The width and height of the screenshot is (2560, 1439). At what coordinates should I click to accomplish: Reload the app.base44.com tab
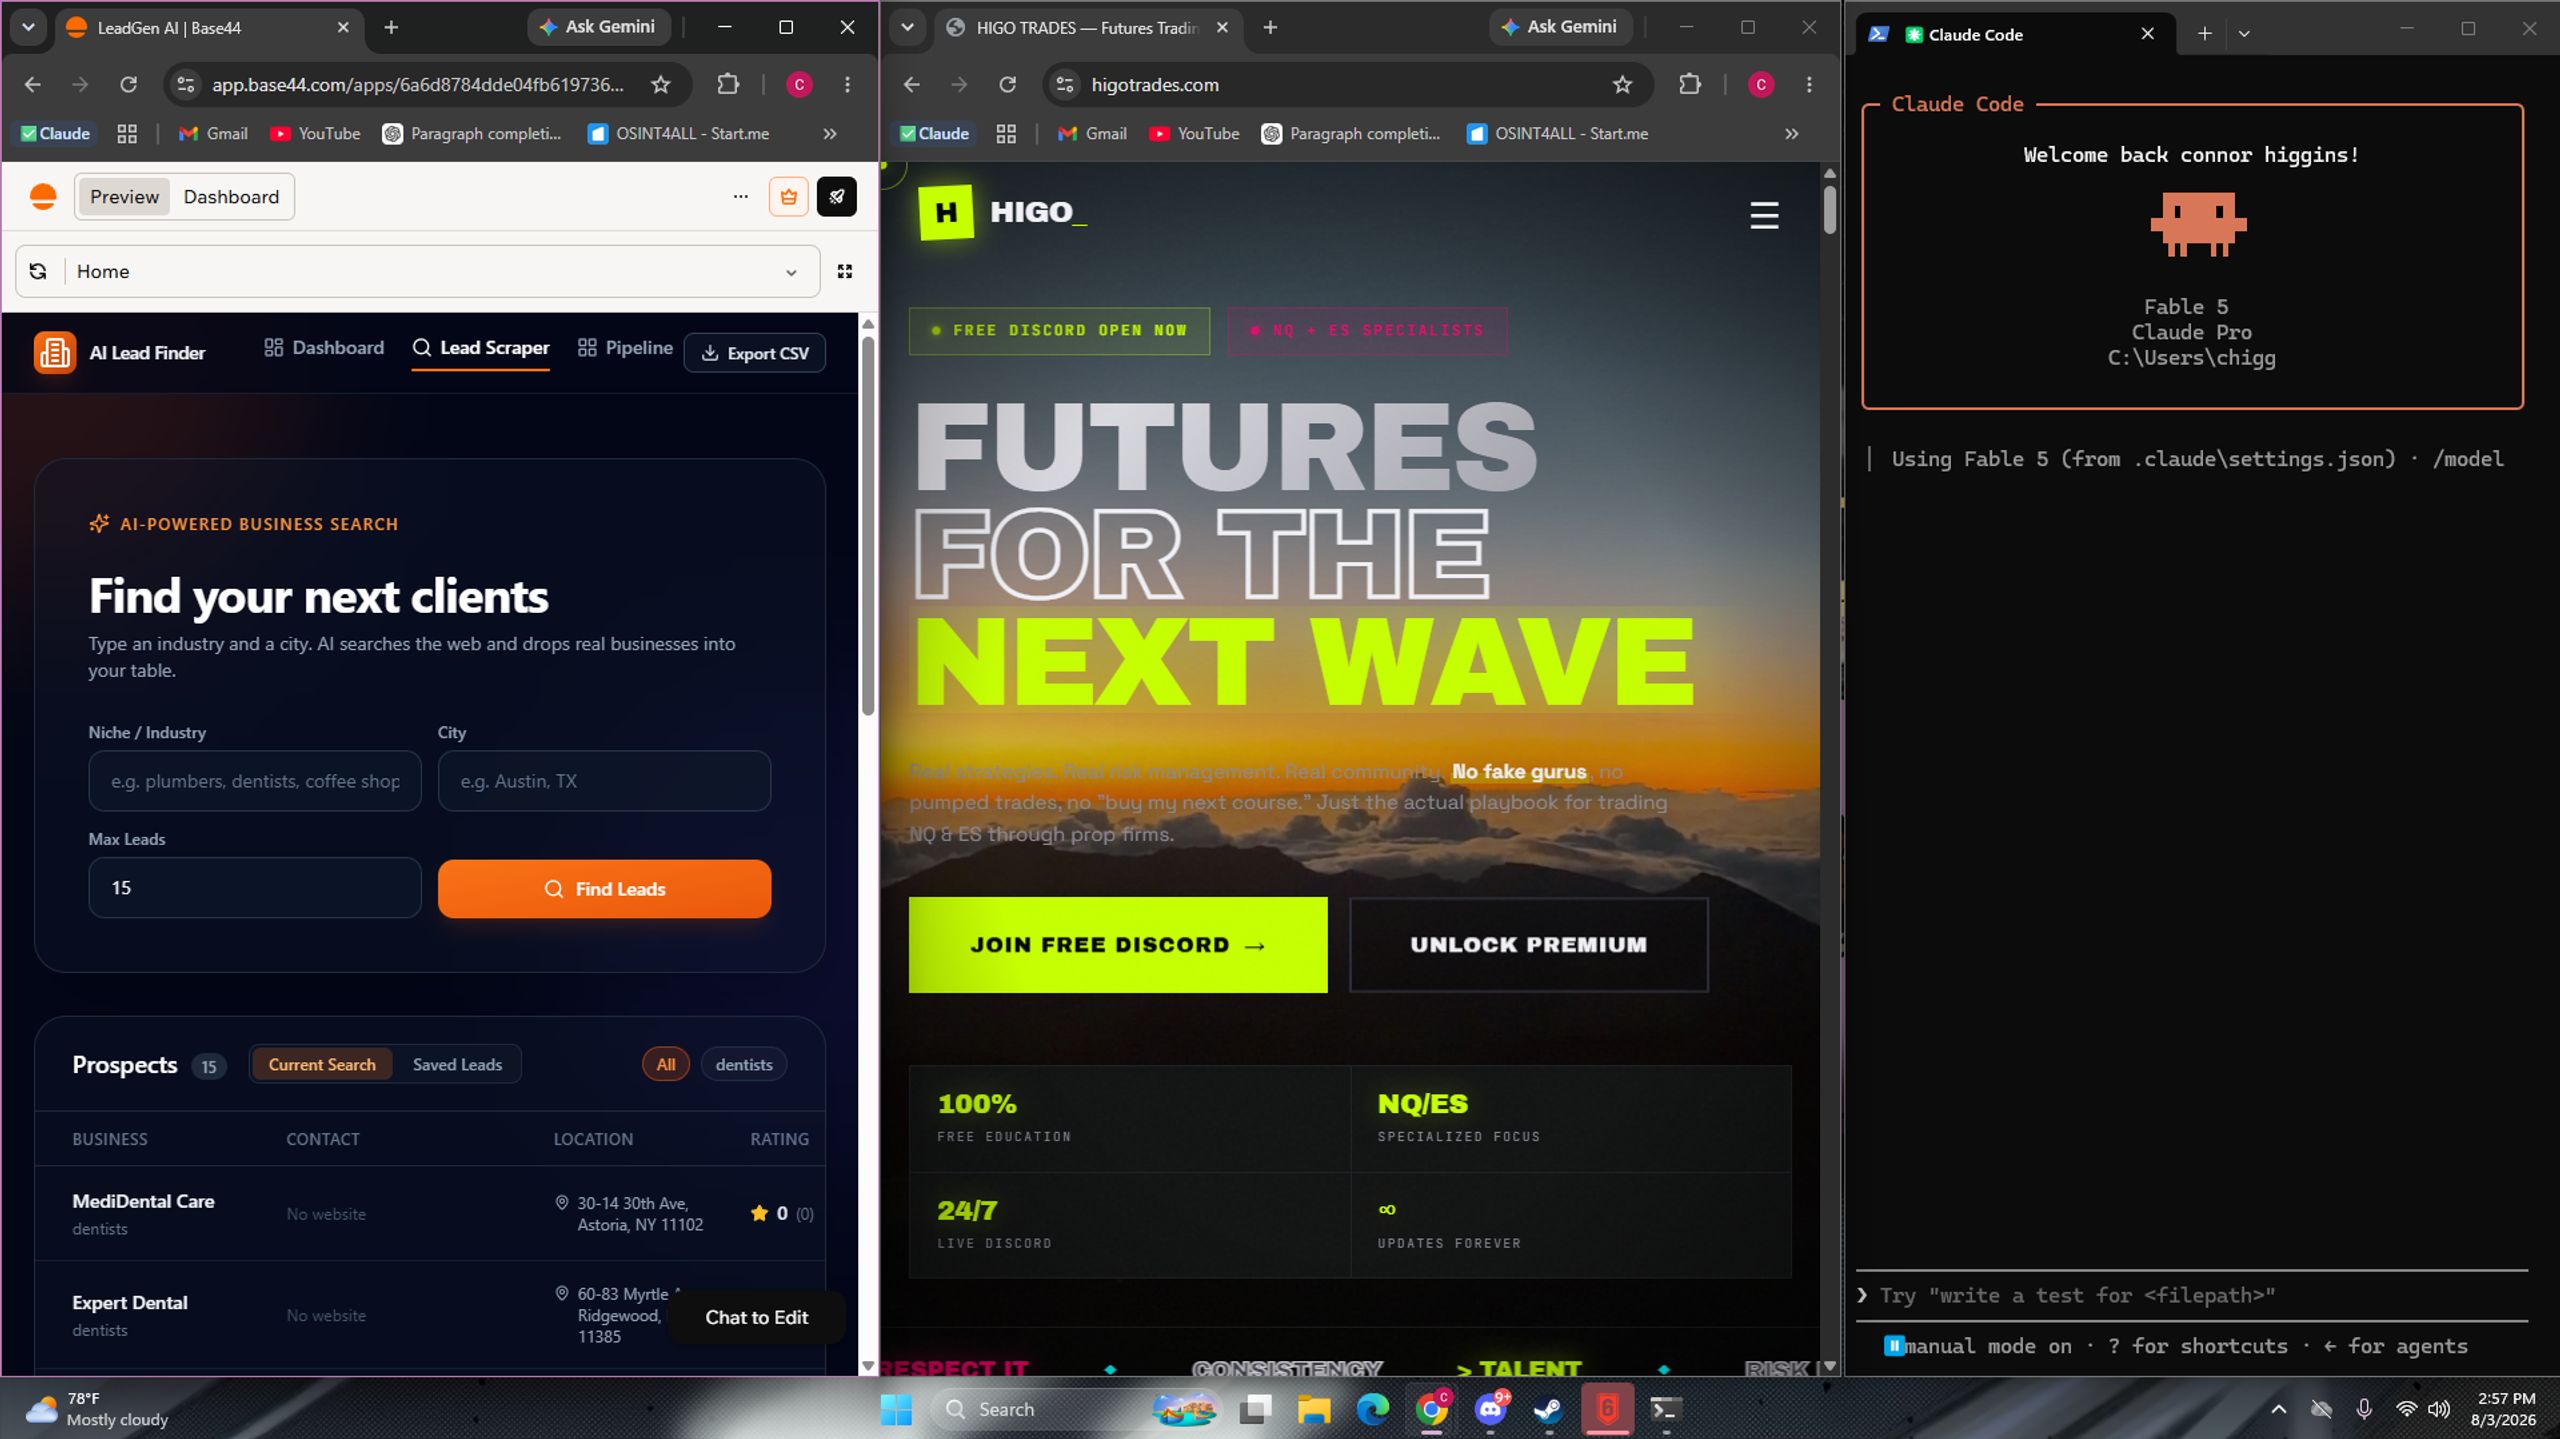pos(129,85)
